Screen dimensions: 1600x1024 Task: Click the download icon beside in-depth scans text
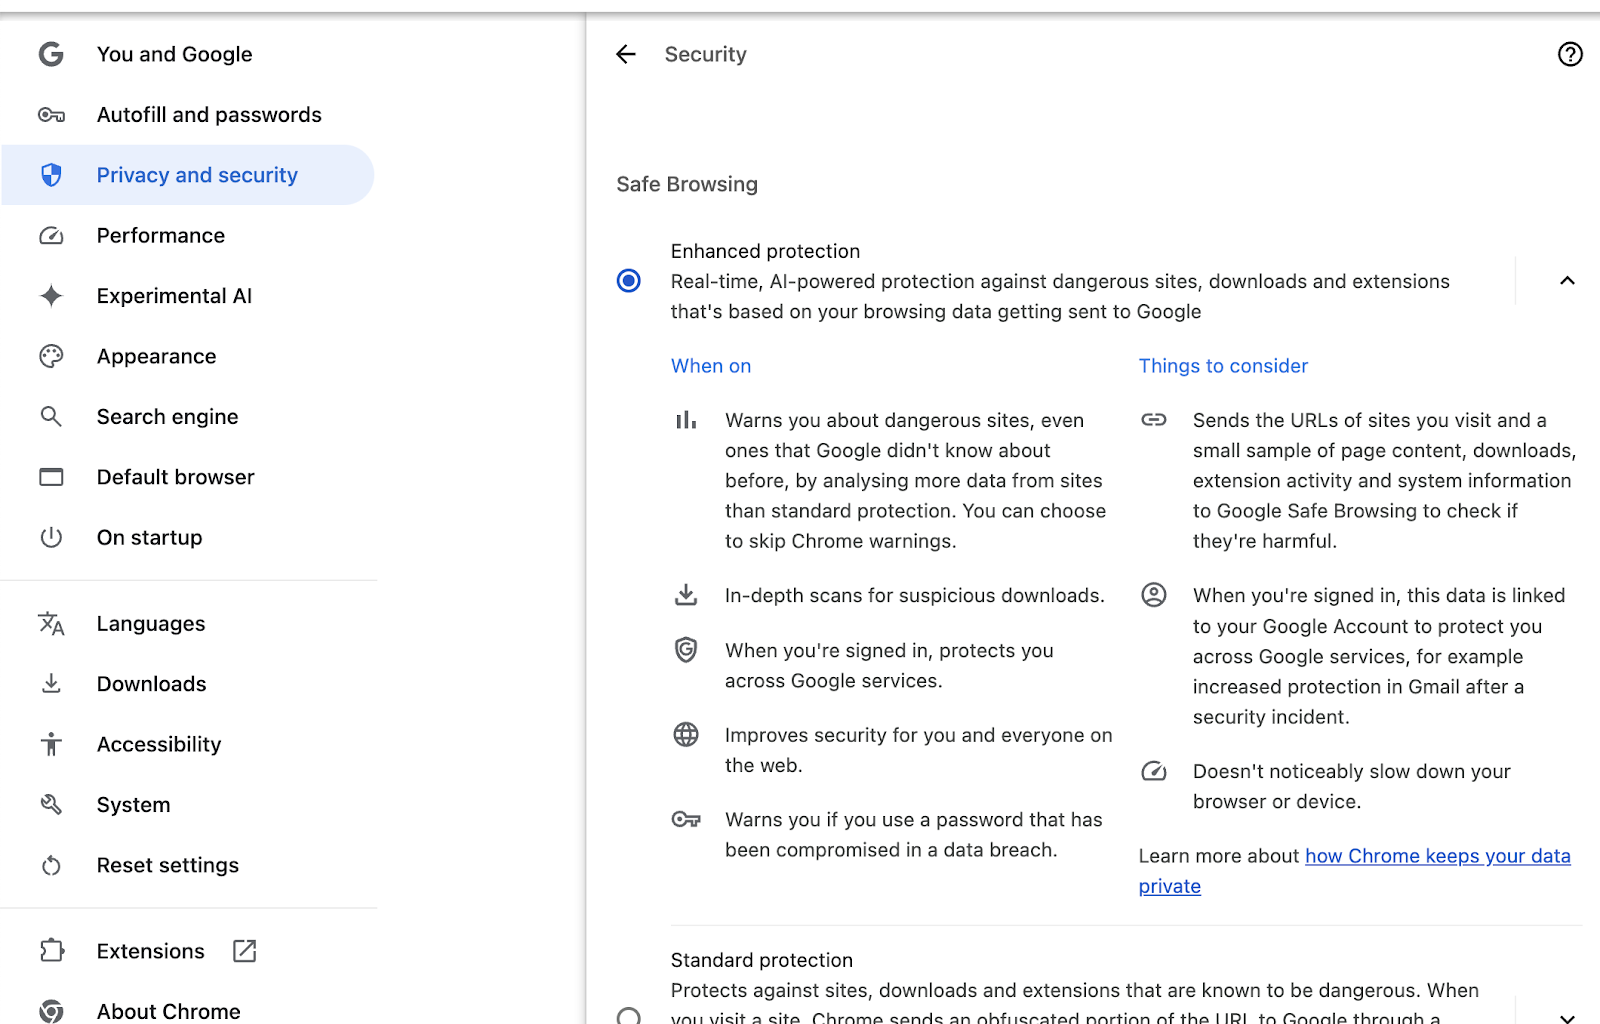[686, 595]
